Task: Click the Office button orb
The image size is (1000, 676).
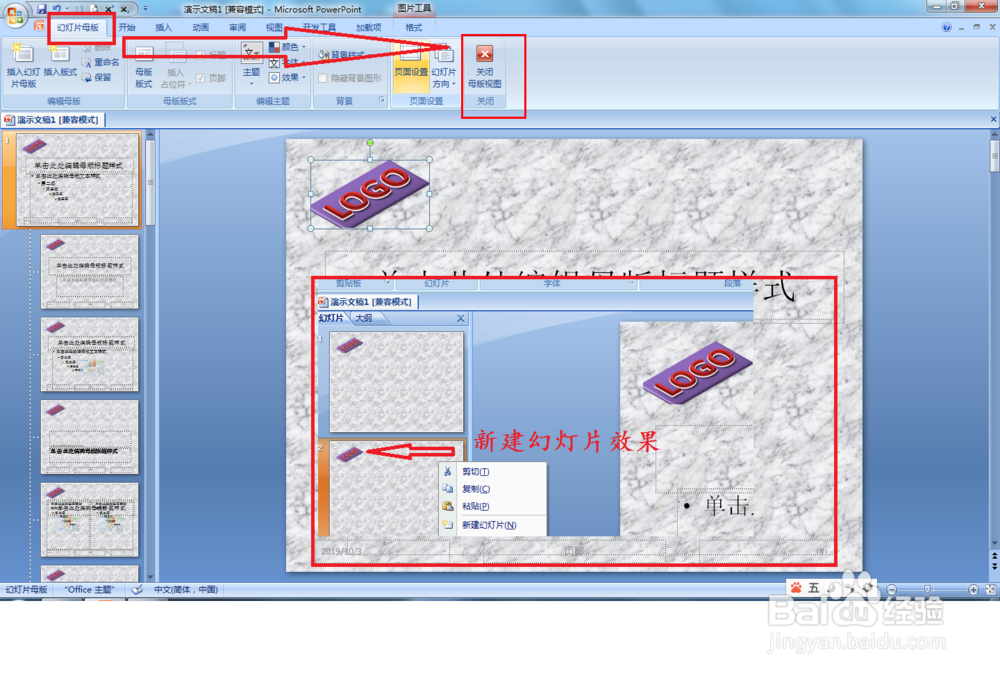Action: coord(15,14)
